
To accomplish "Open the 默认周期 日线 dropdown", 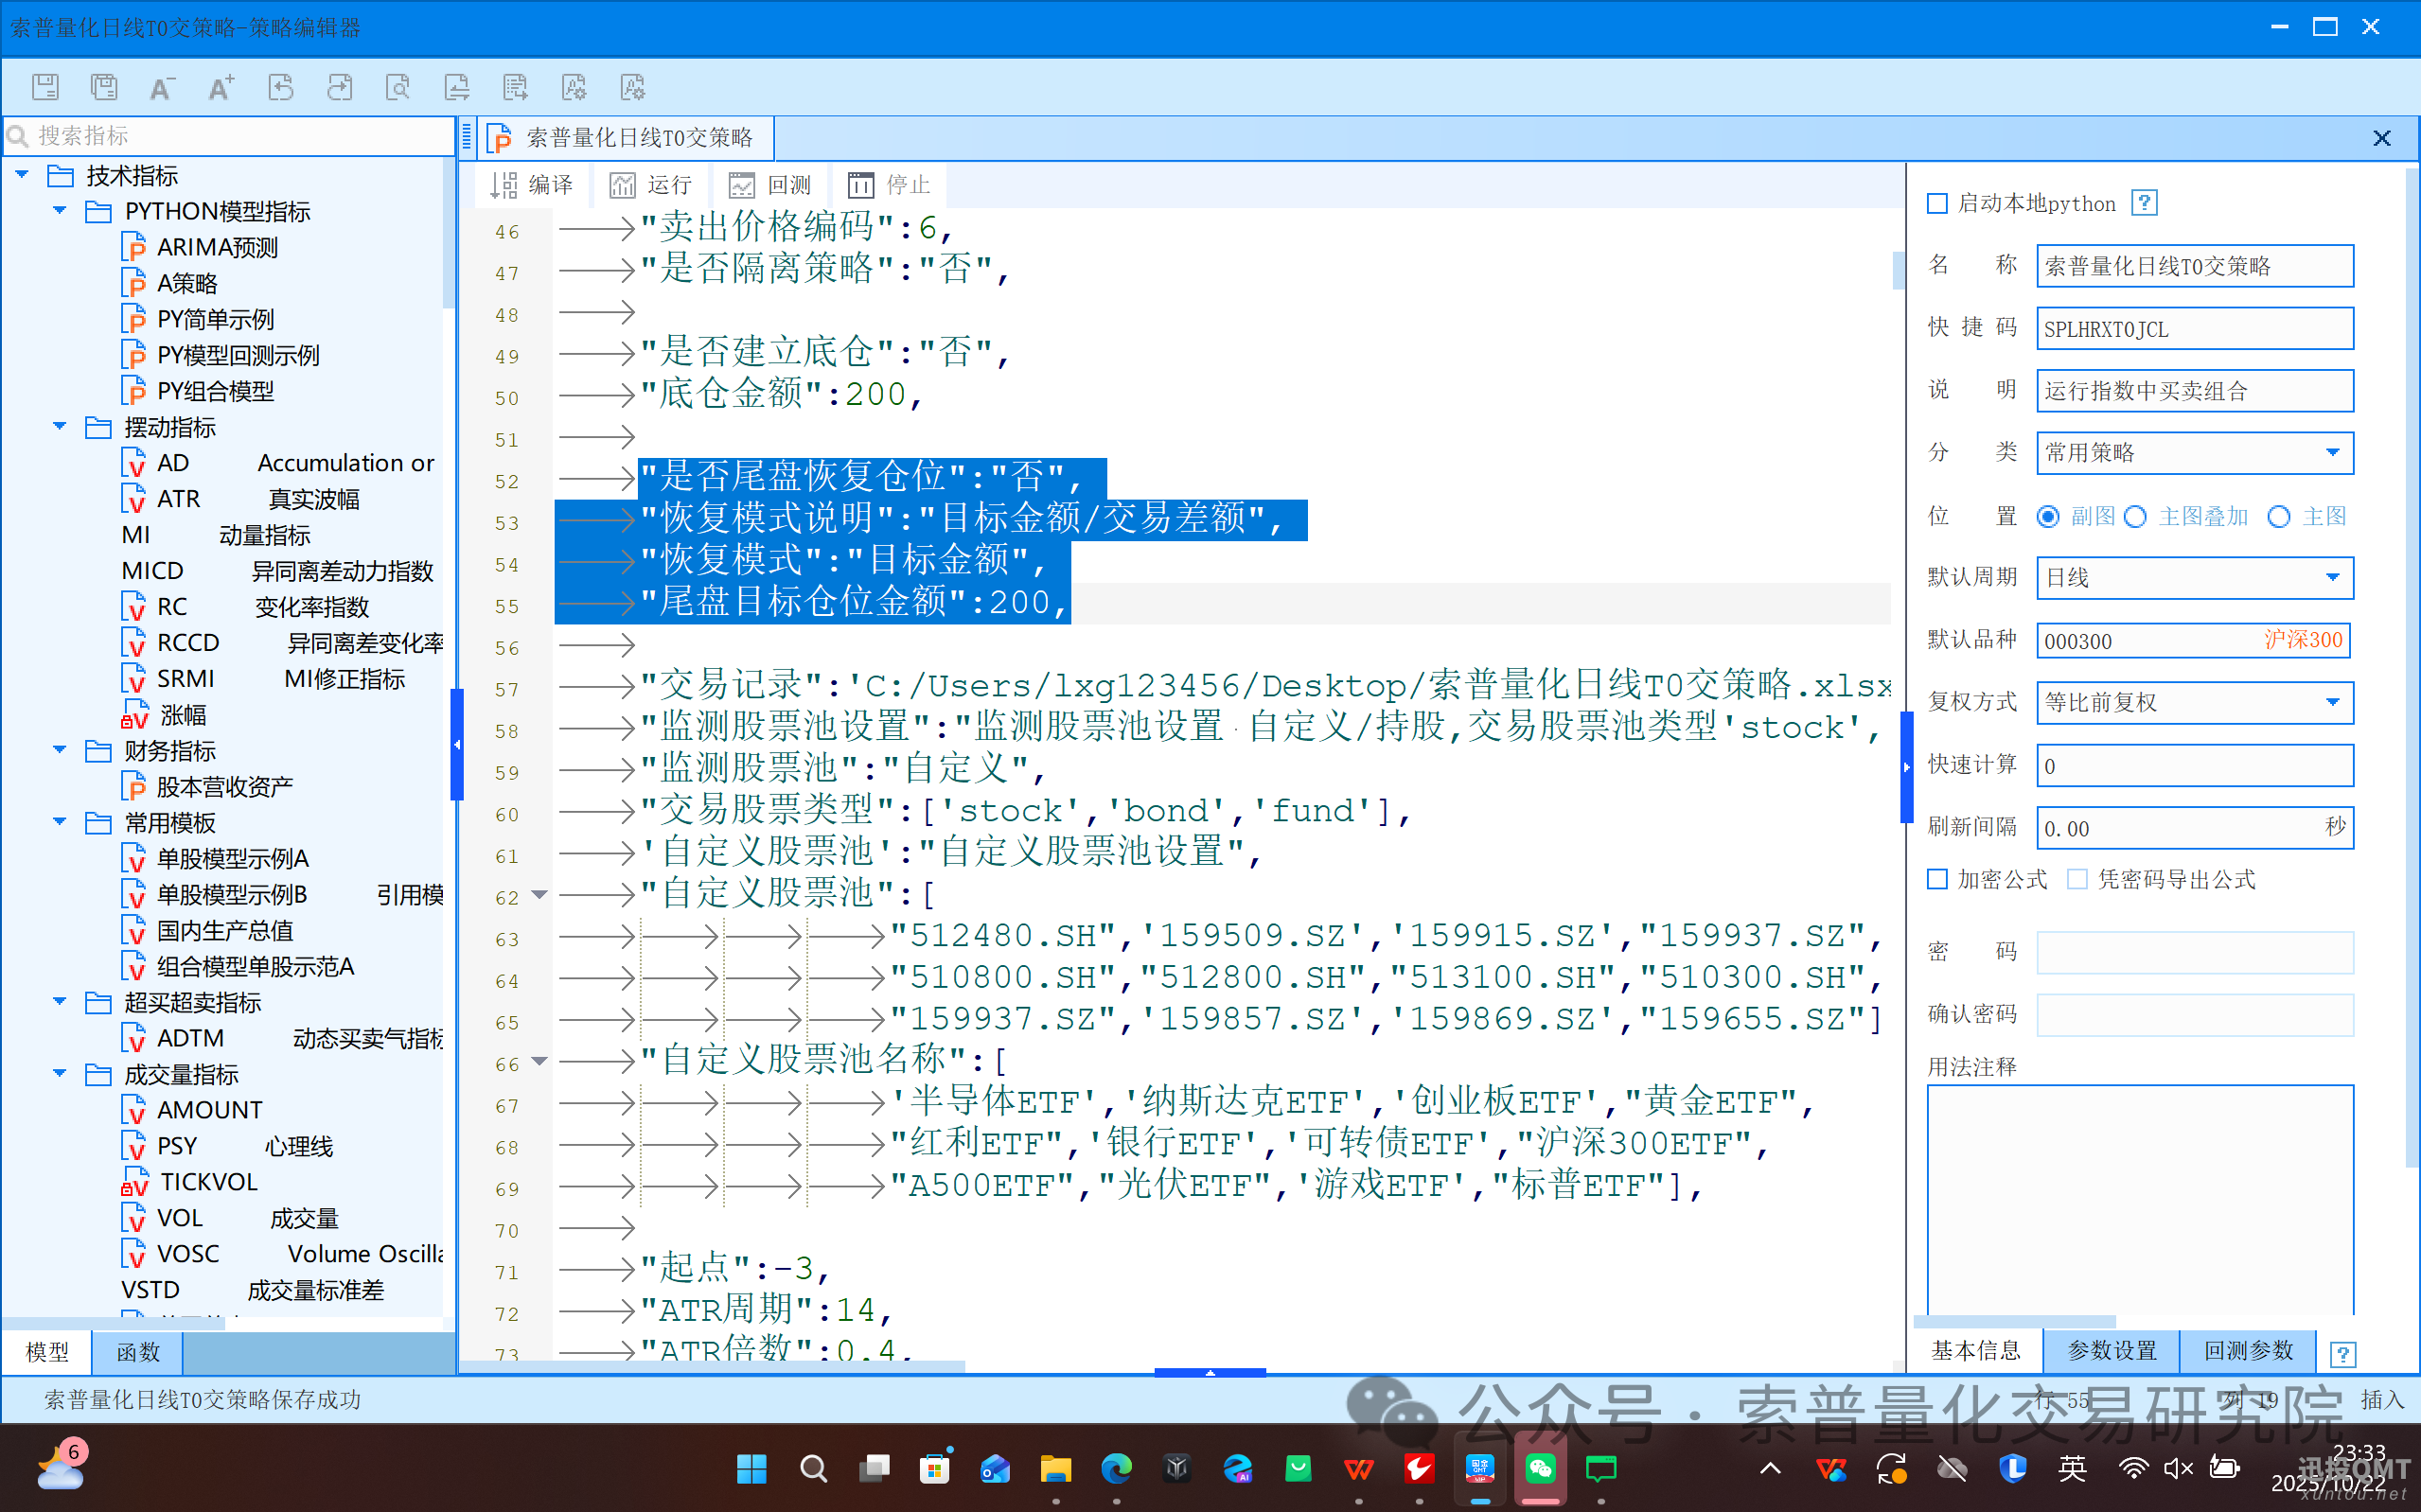I will pos(2332,578).
